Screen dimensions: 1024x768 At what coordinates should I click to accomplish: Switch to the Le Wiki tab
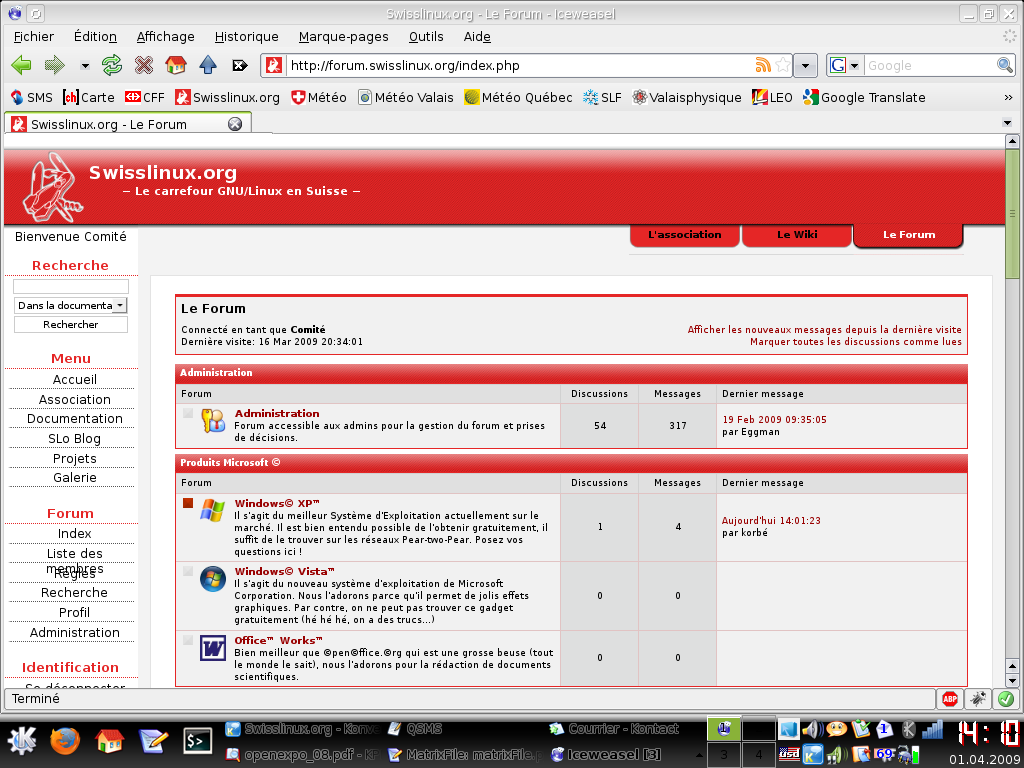pyautogui.click(x=796, y=234)
